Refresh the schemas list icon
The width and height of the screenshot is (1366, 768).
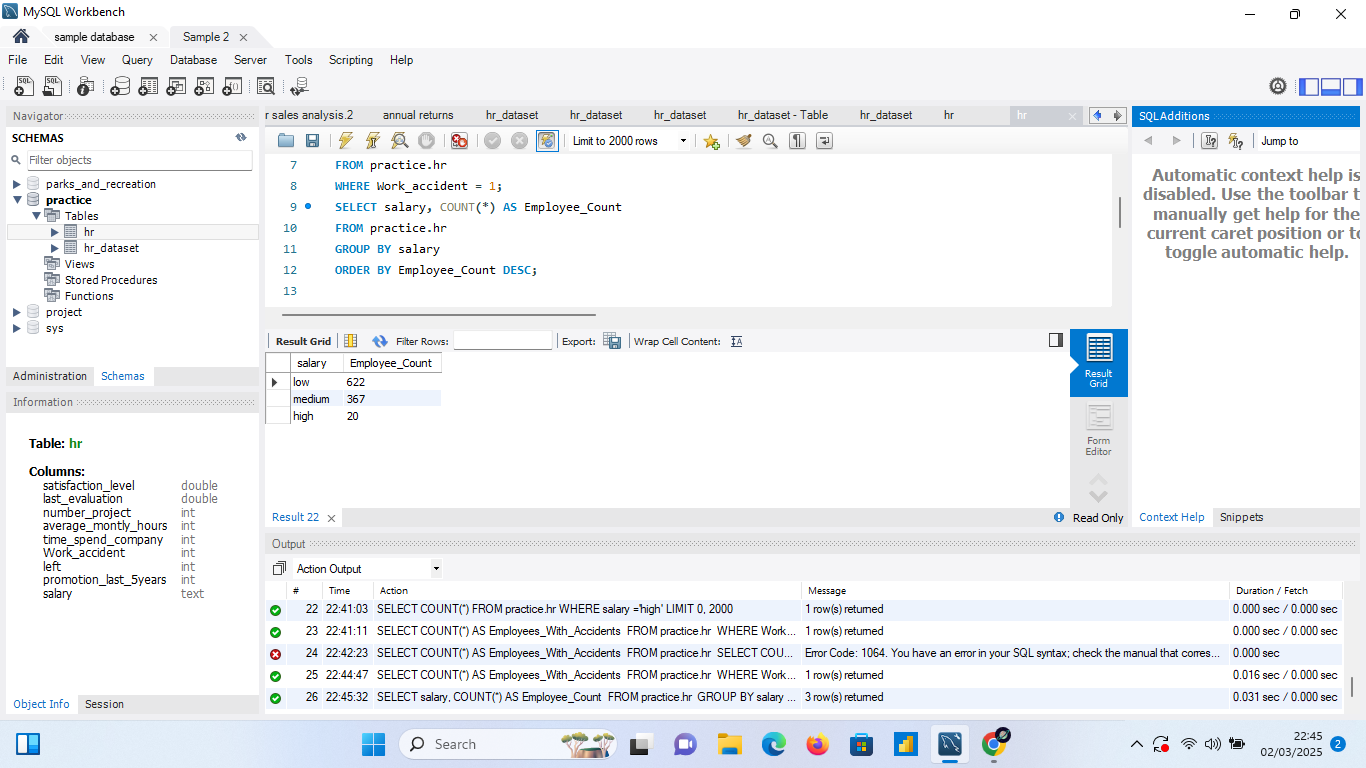point(241,138)
